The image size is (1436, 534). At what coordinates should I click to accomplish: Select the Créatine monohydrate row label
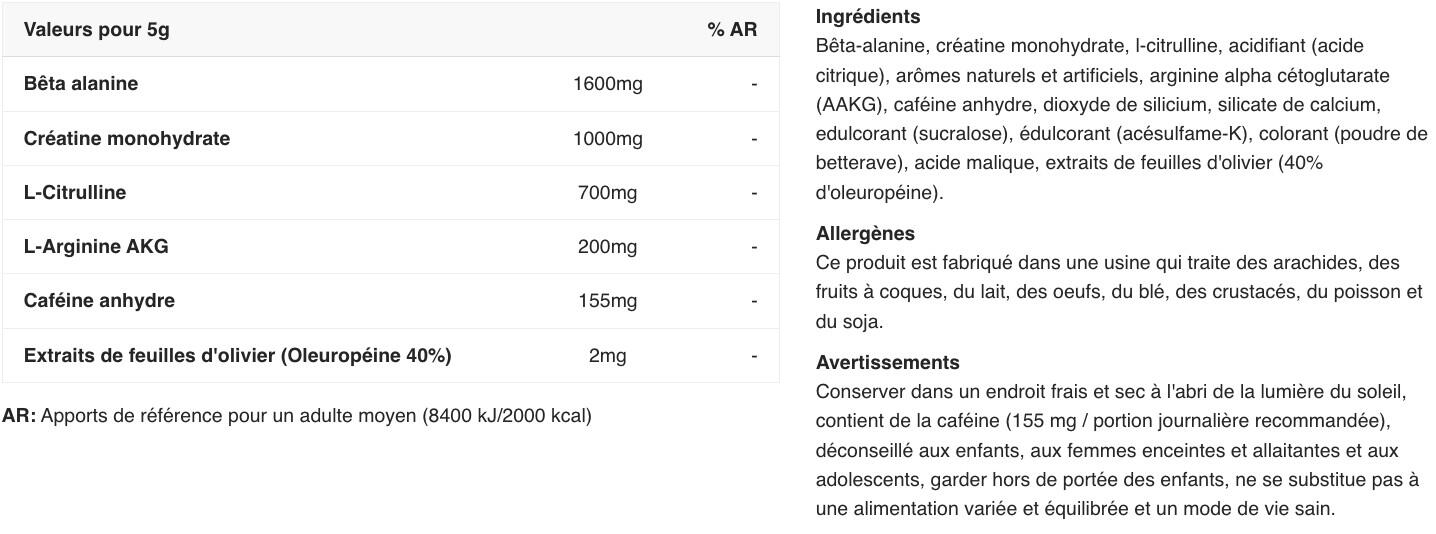(x=127, y=139)
